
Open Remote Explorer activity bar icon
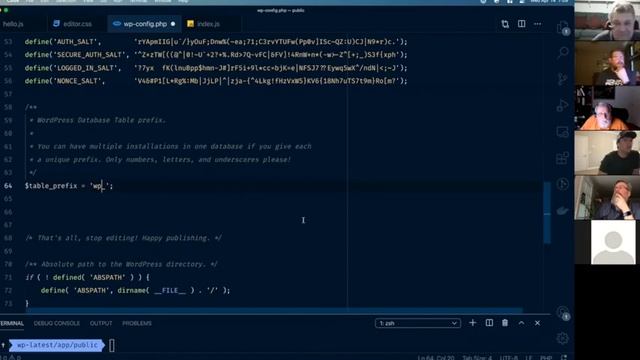coord(562,132)
